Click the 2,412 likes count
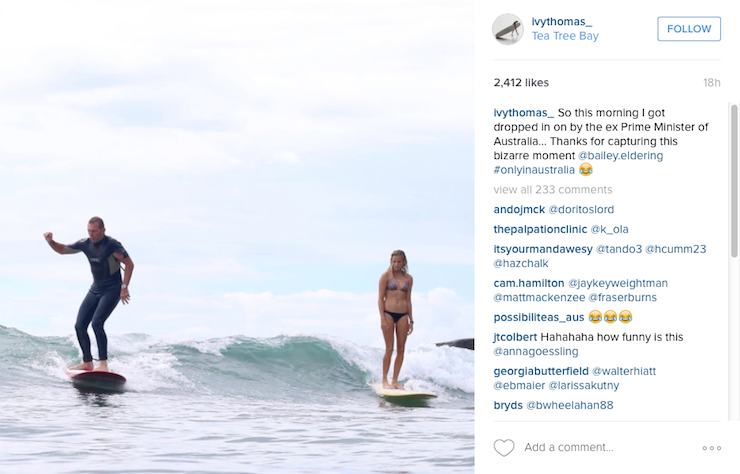This screenshot has width=740, height=474. click(x=521, y=83)
